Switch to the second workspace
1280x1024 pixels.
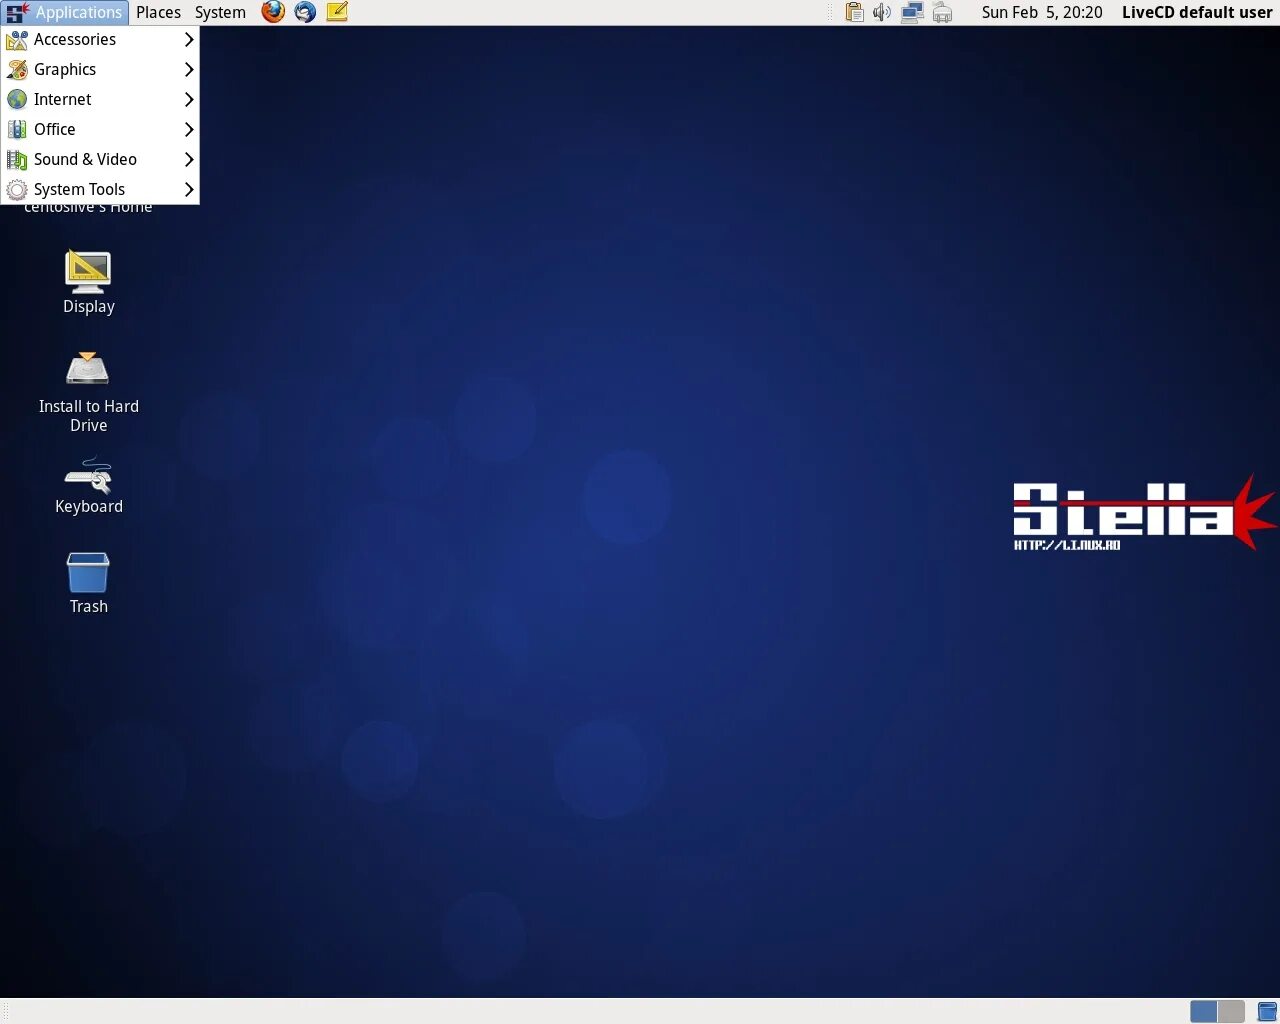[1231, 1011]
